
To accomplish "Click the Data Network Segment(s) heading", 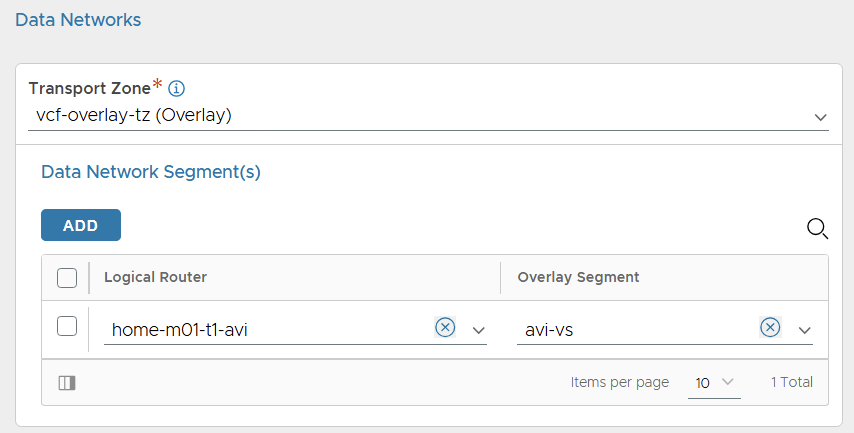I will point(150,172).
